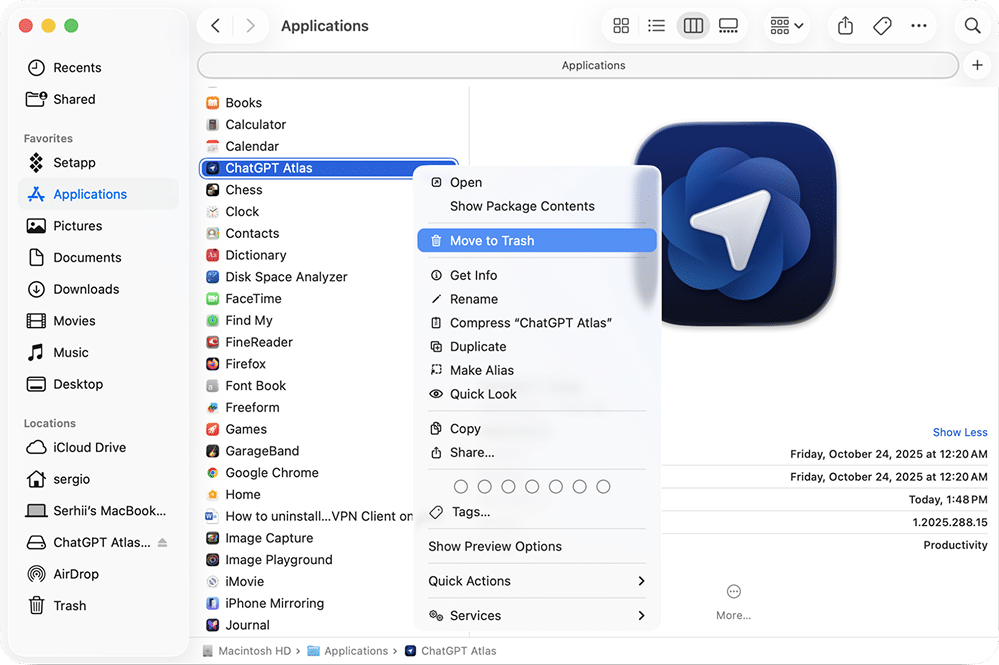999x665 pixels.
Task: Click the Tags icon in the toolbar
Action: [x=882, y=25]
